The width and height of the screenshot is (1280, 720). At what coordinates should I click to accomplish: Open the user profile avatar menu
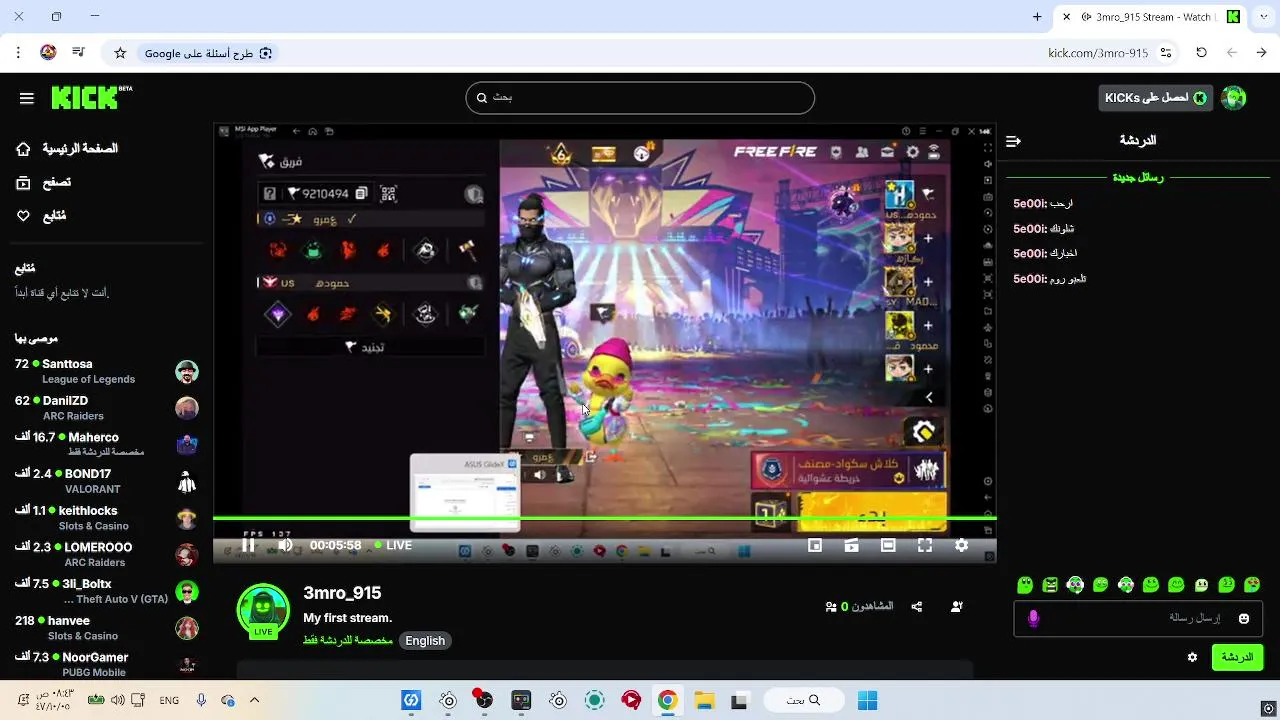click(1234, 97)
